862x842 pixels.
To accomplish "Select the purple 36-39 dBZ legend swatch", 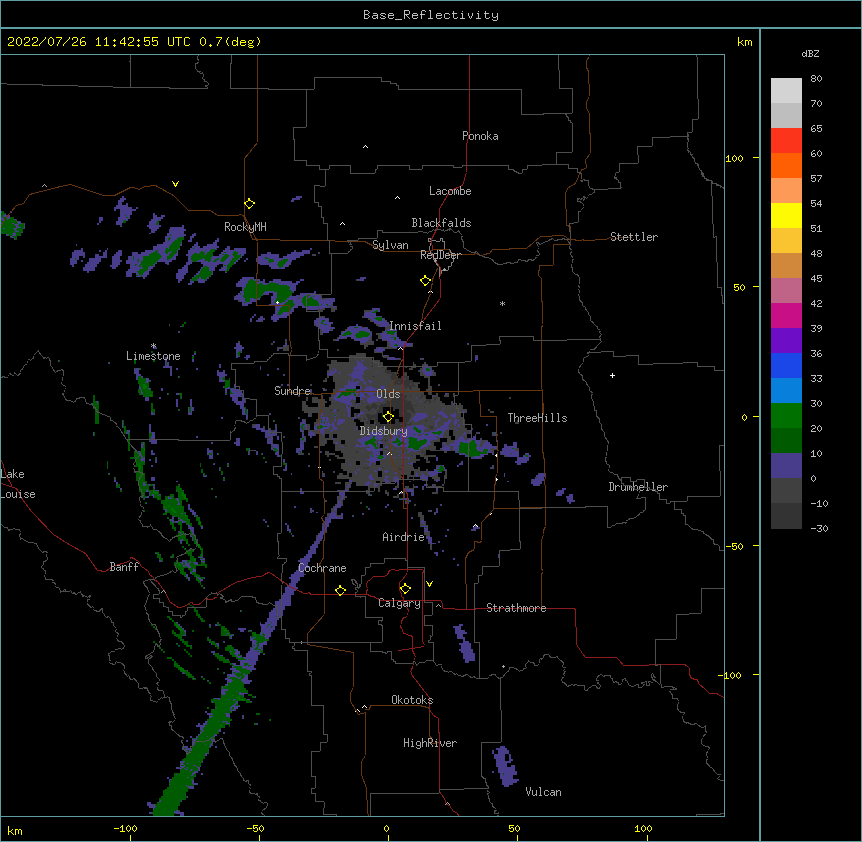I will 786,341.
